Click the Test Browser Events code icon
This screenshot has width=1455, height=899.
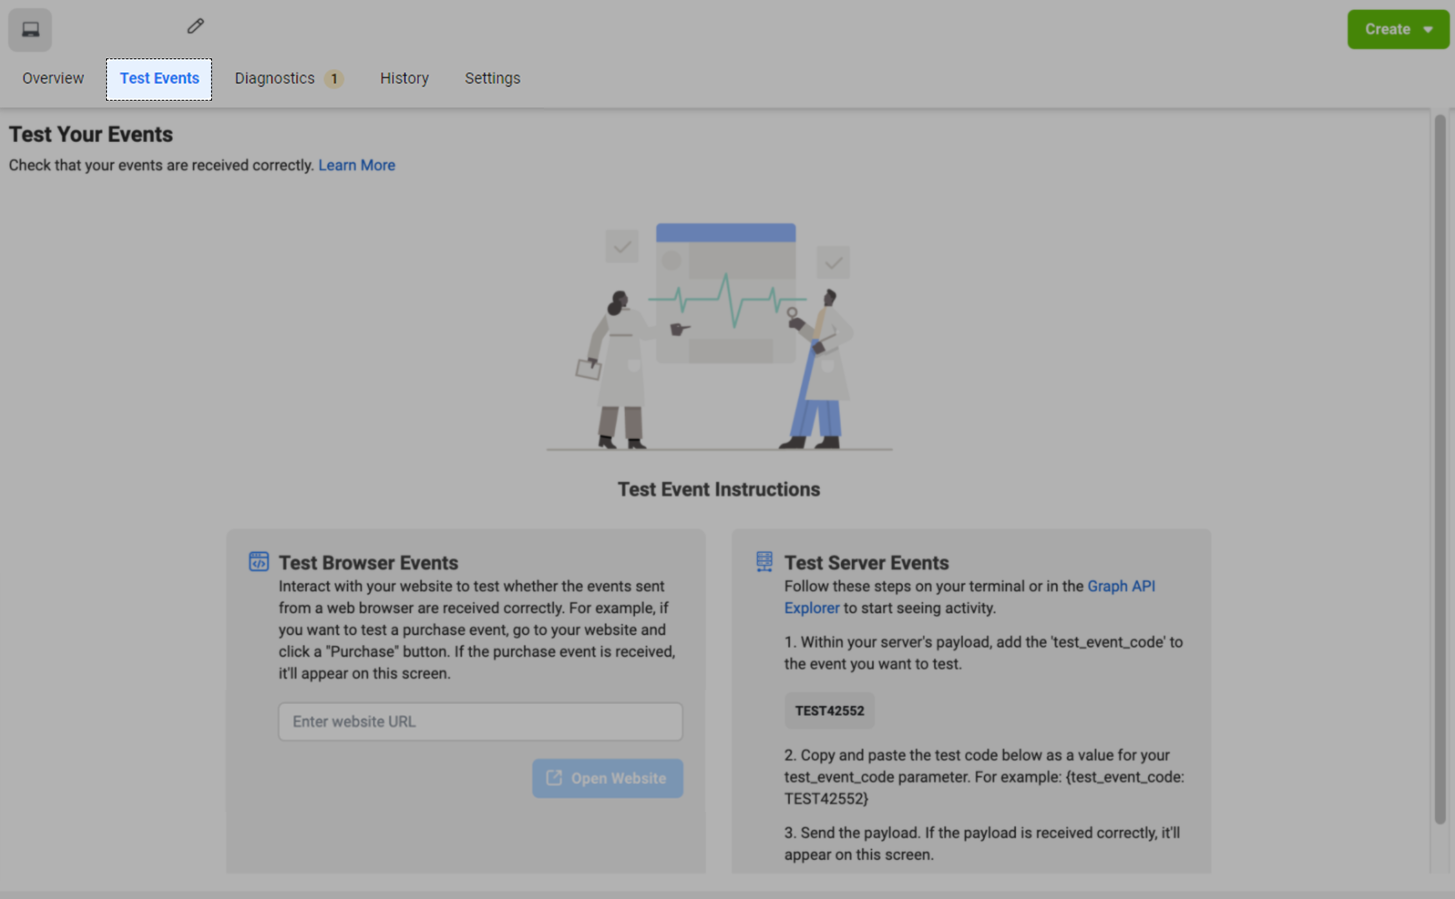259,562
